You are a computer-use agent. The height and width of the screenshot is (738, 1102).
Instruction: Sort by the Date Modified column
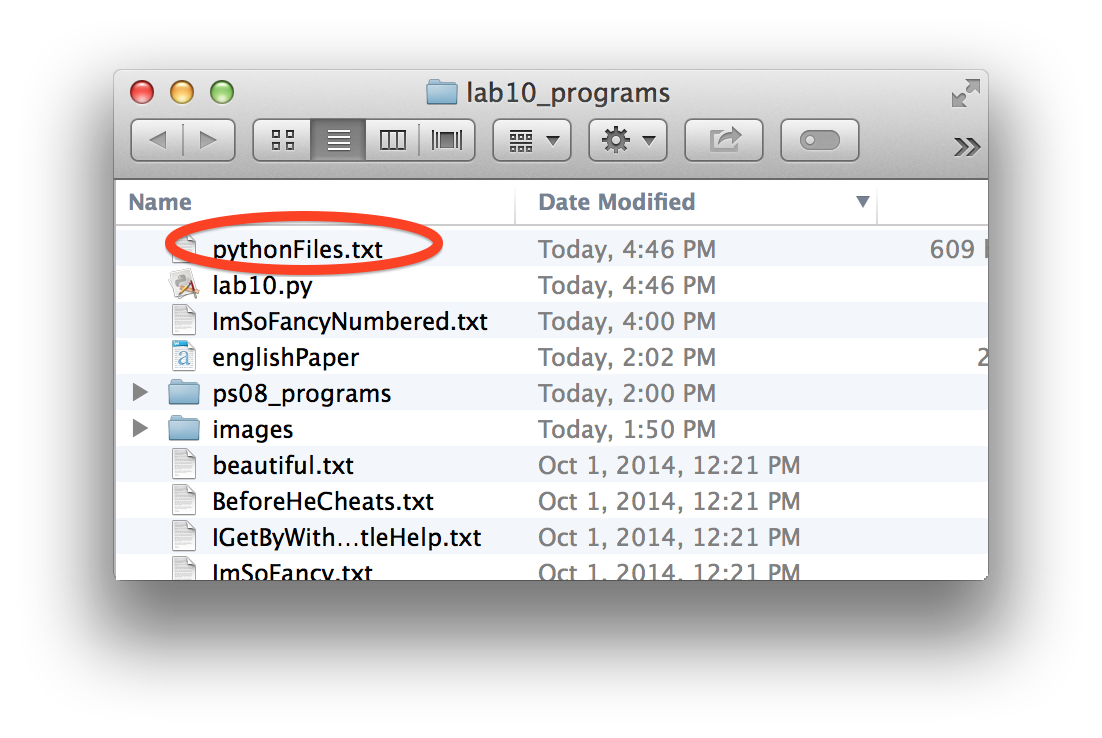pyautogui.click(x=616, y=202)
